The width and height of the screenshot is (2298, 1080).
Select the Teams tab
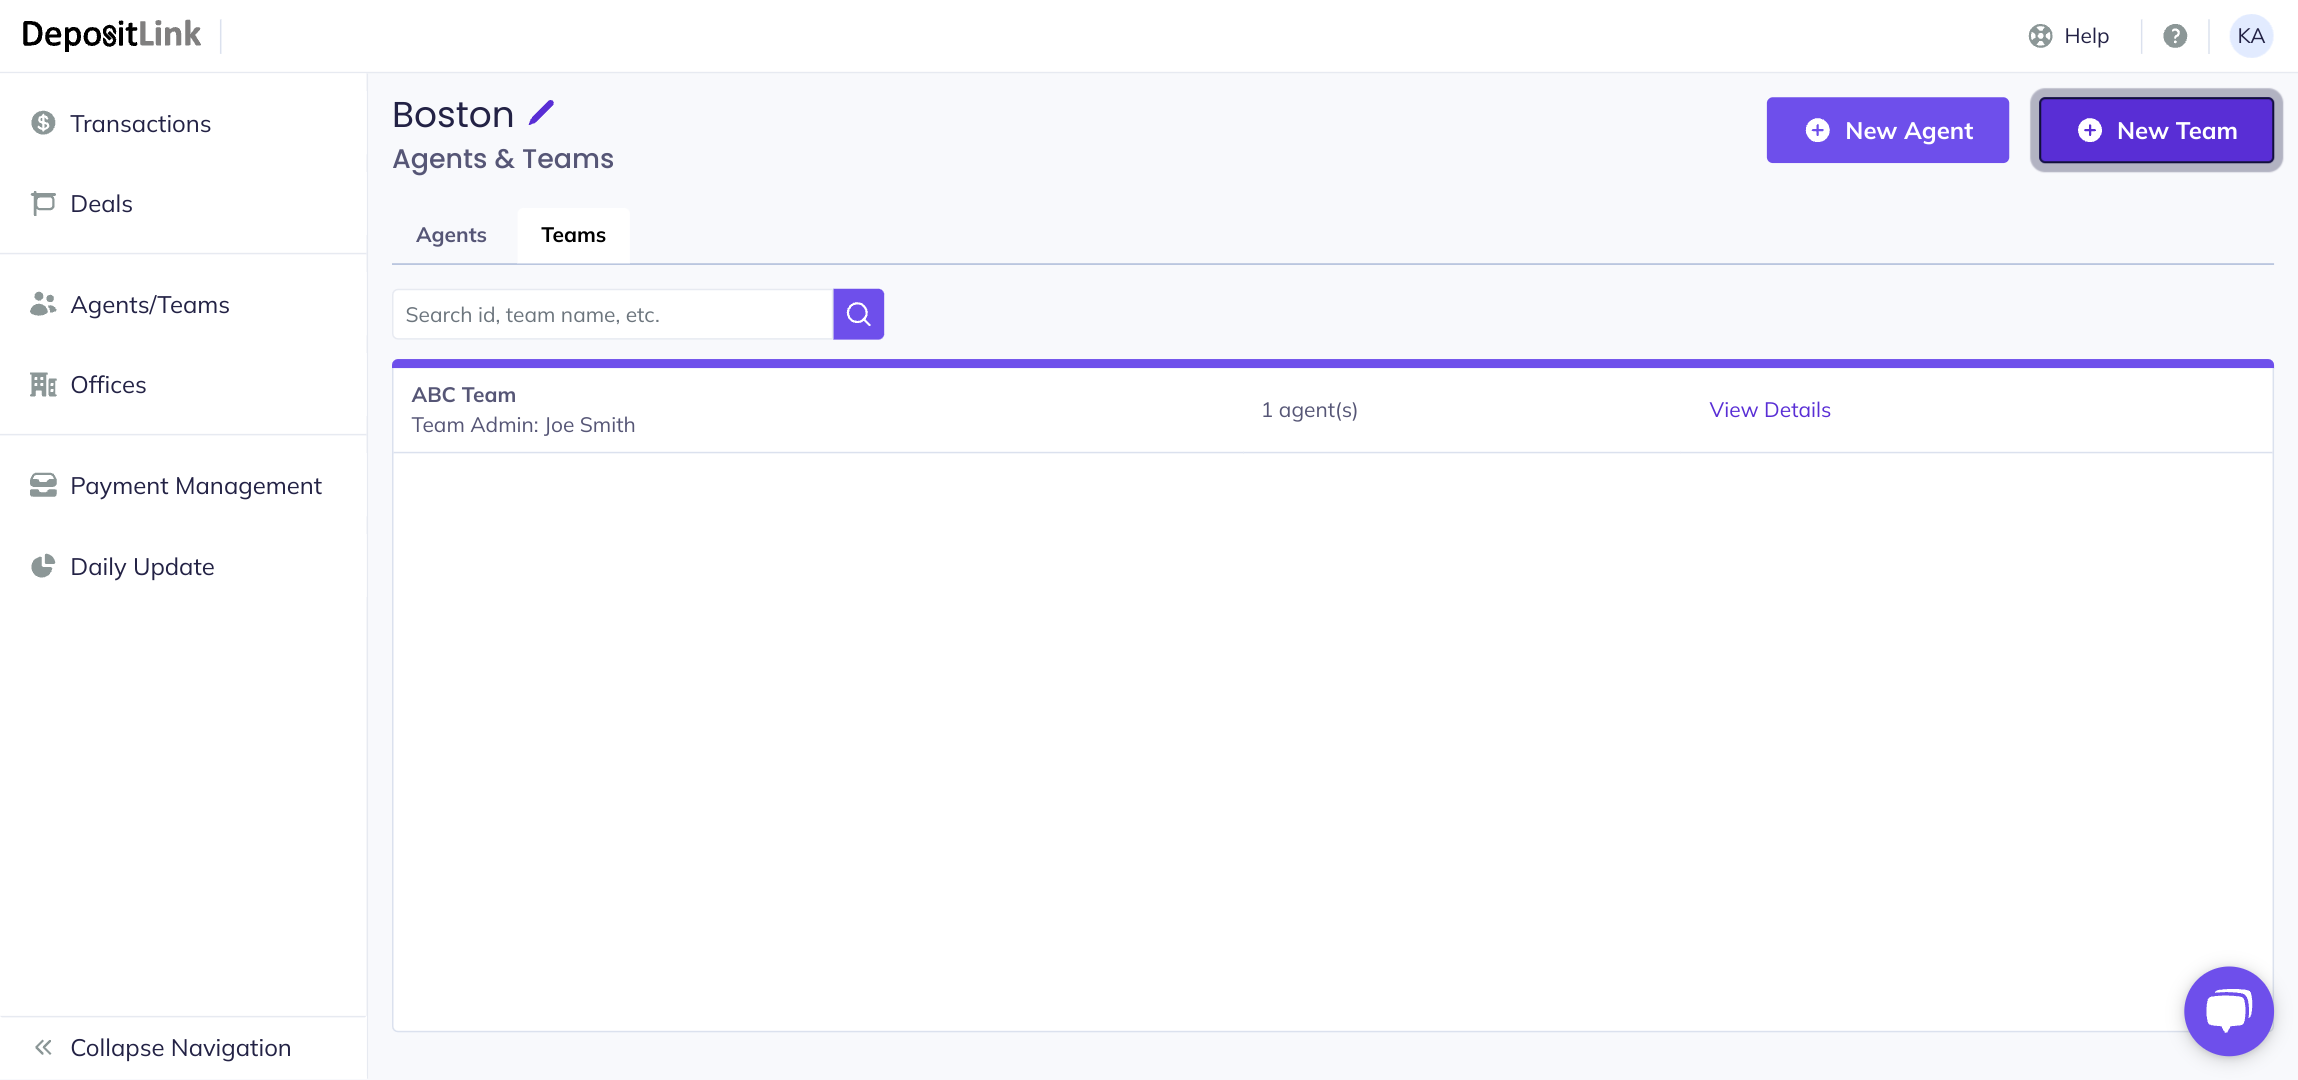(x=573, y=235)
